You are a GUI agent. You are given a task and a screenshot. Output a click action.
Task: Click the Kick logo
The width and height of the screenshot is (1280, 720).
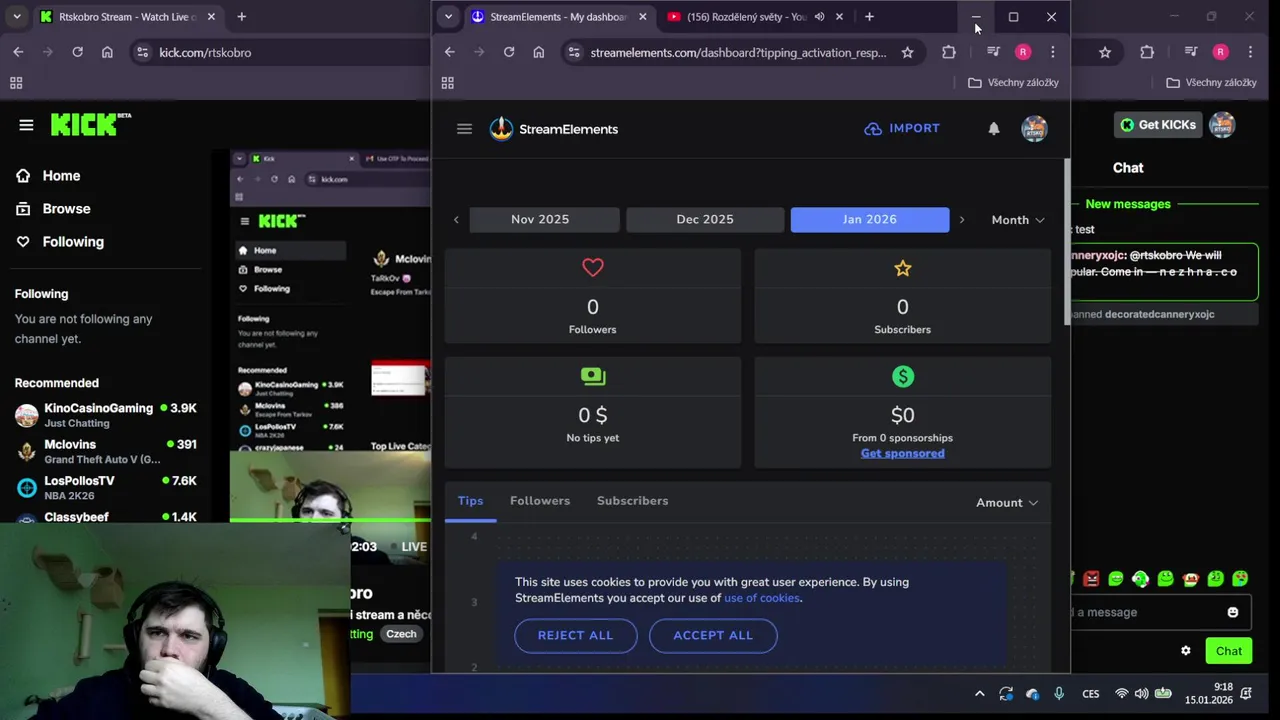click(90, 124)
